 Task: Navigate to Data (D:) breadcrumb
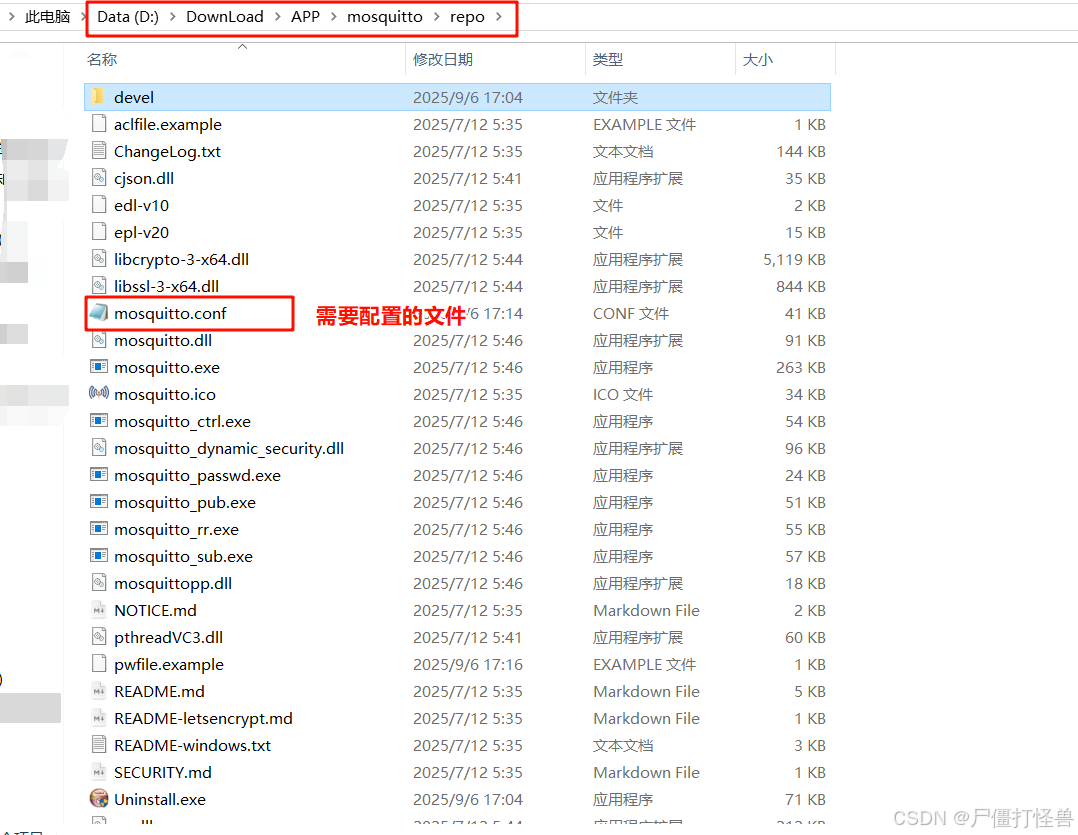(x=128, y=16)
